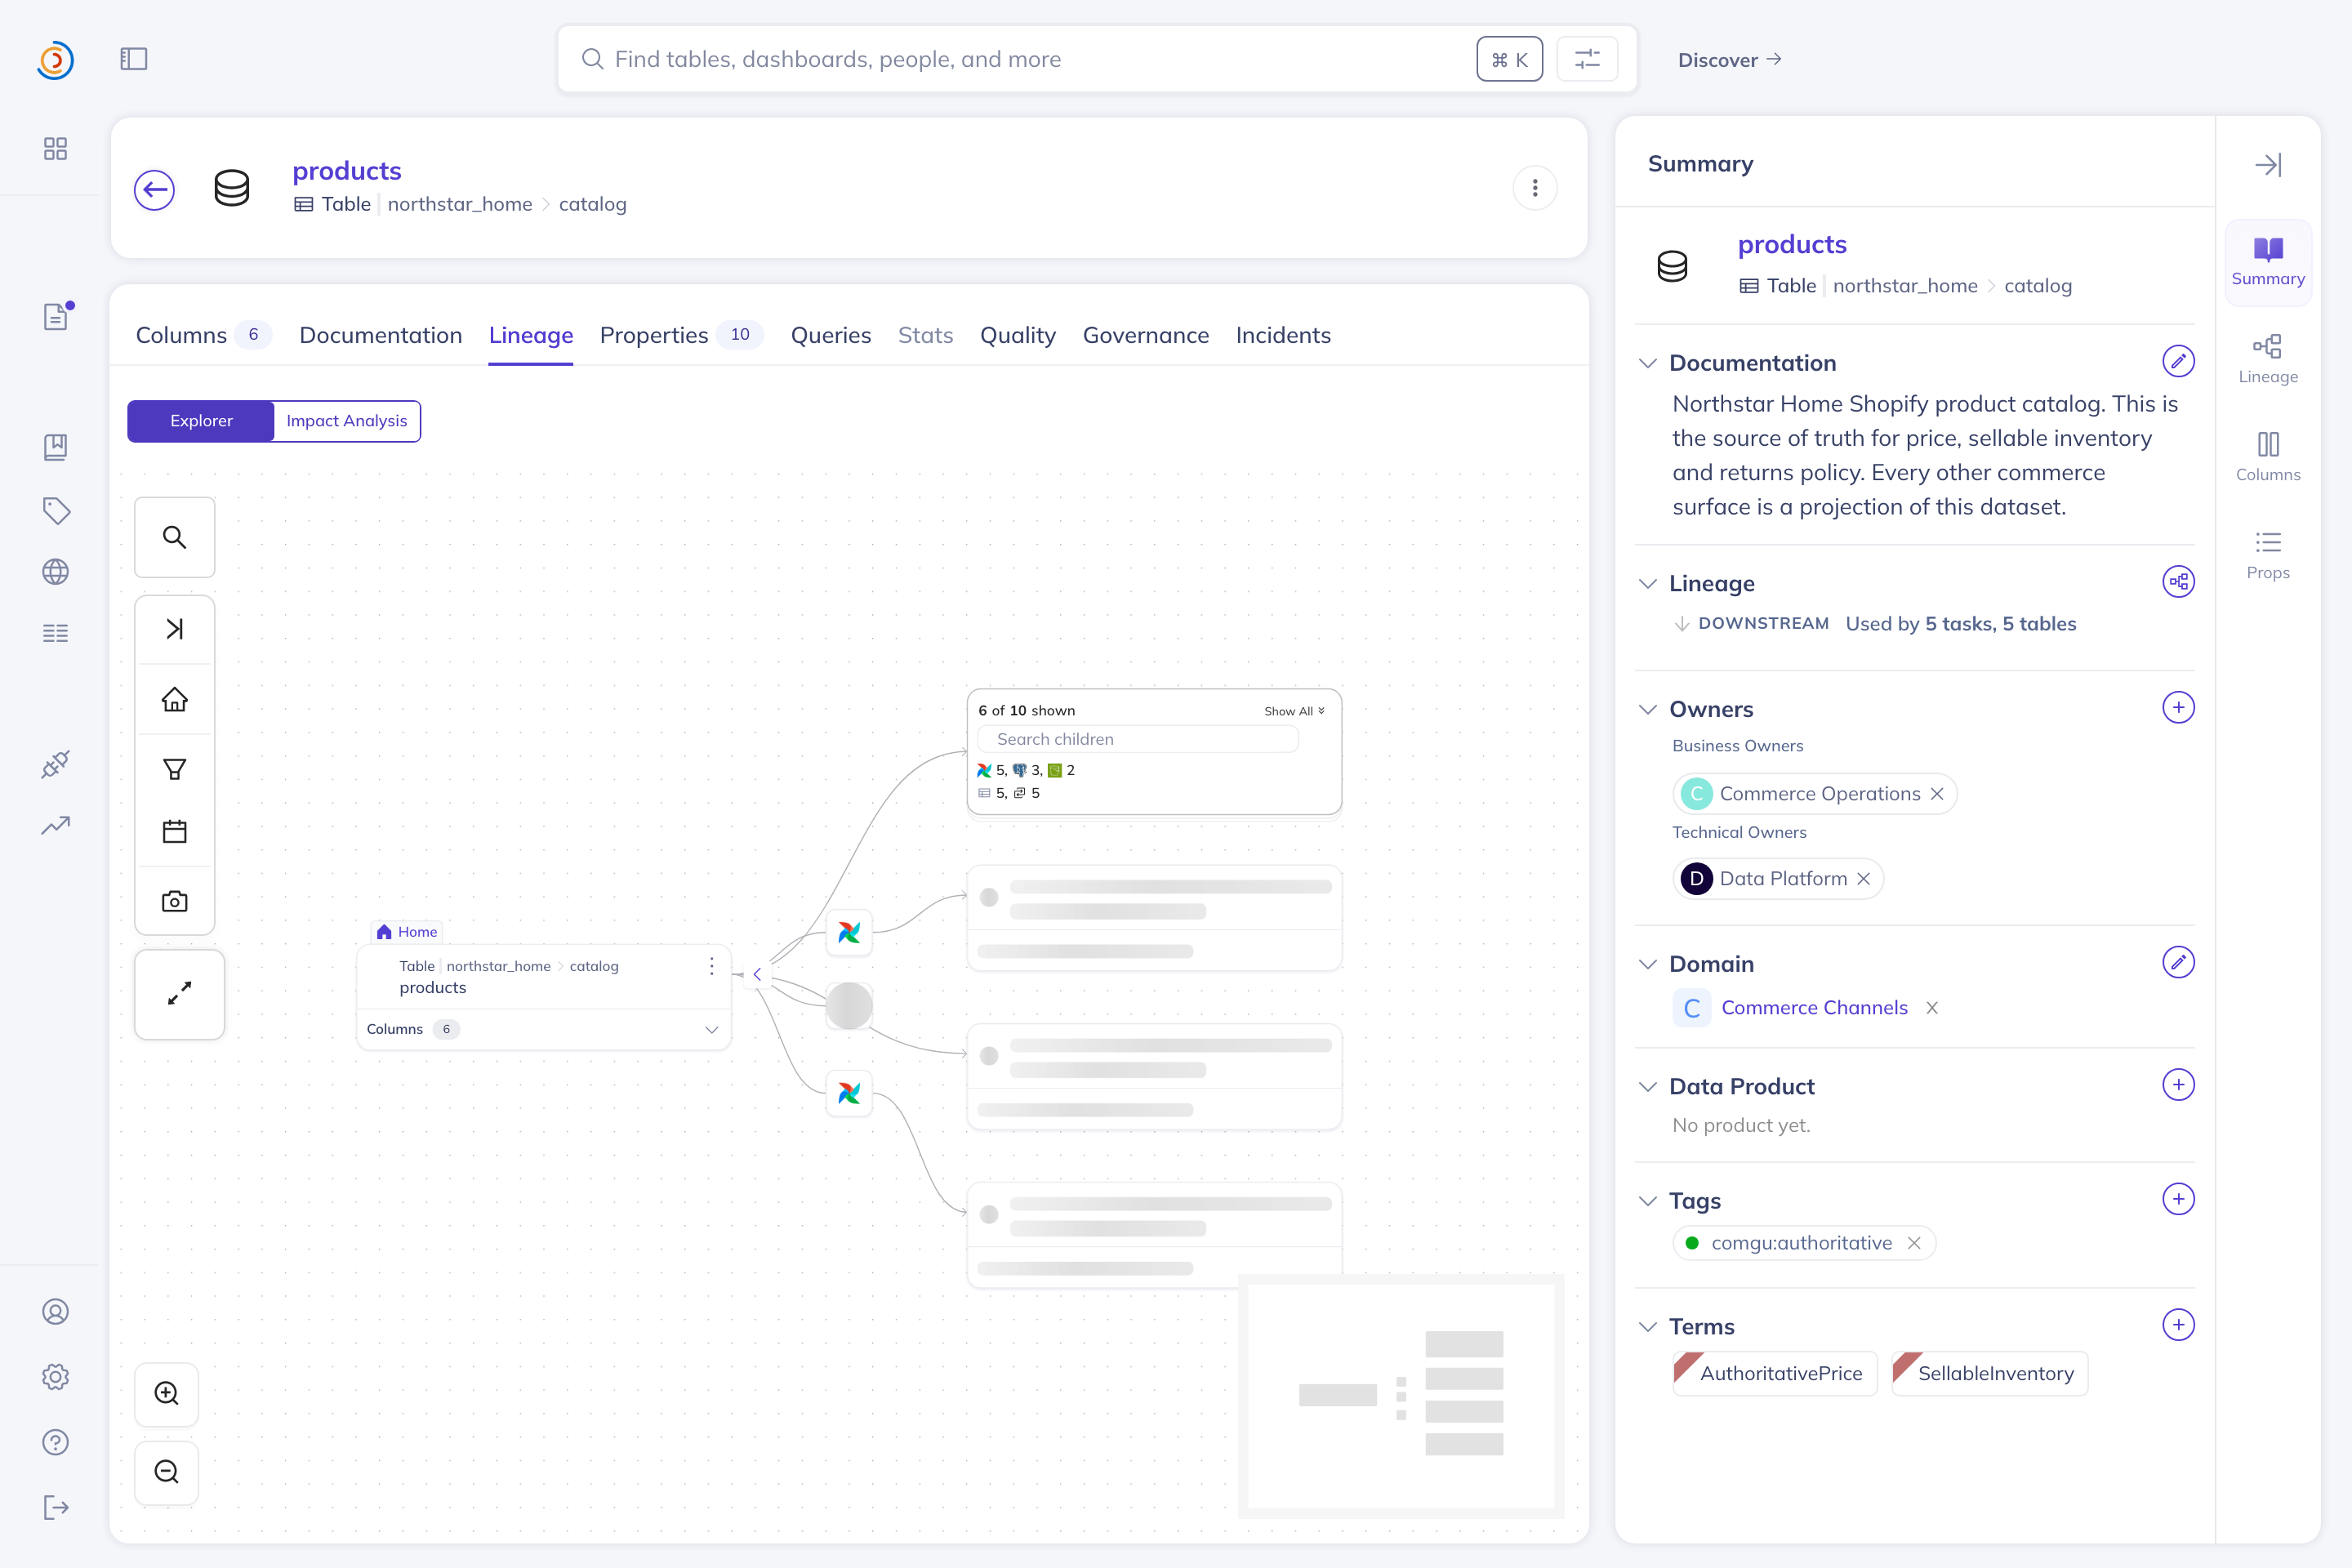2352x1568 pixels.
Task: Click Show All in lineage children card
Action: click(x=1294, y=711)
